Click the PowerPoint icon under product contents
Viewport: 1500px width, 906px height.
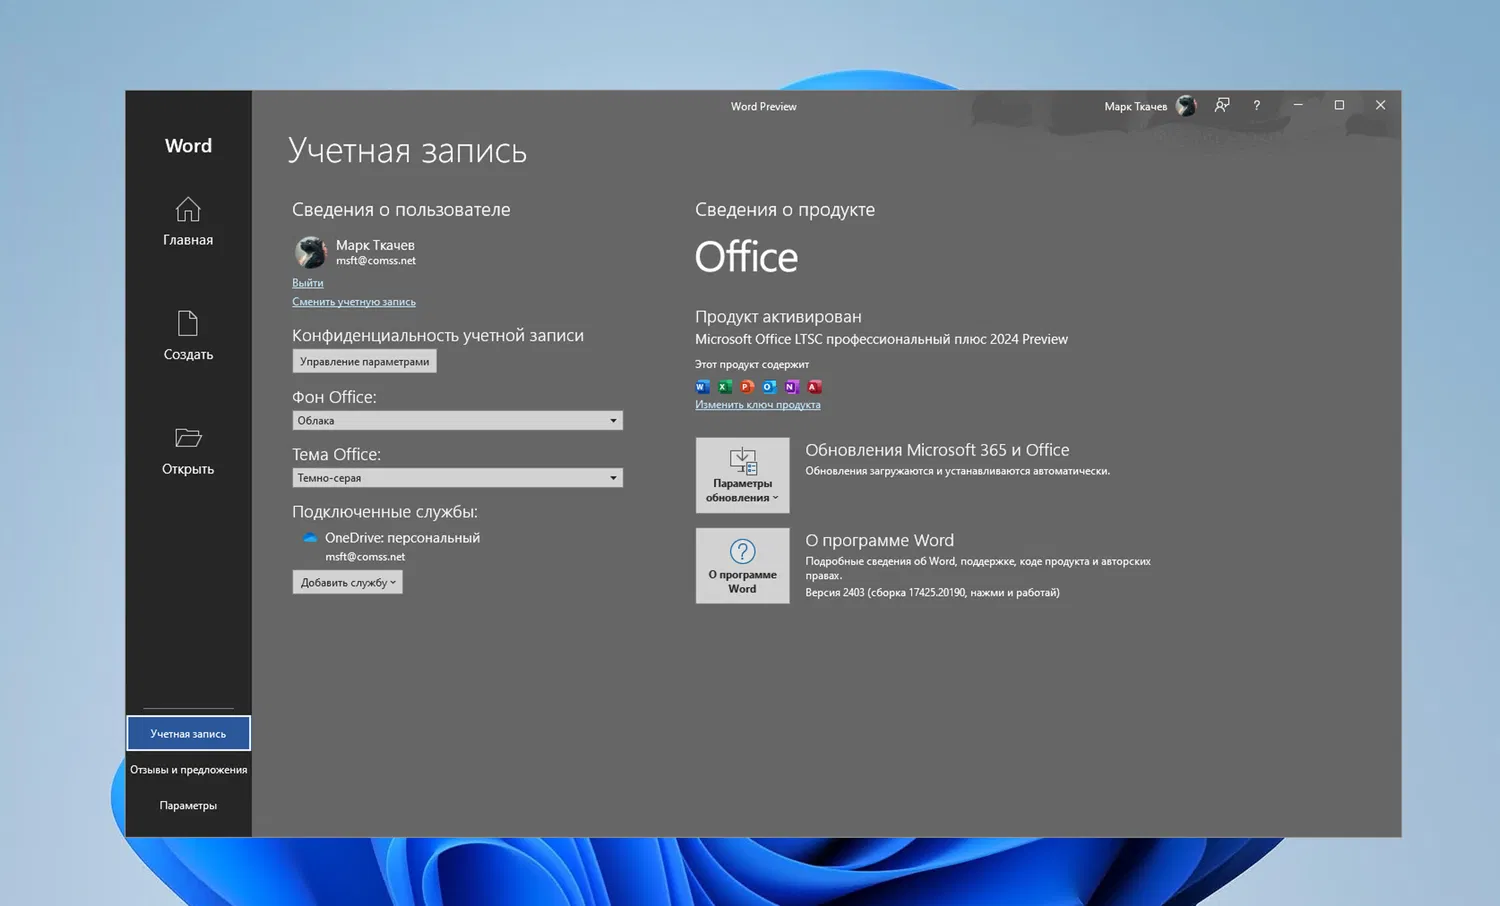tap(747, 387)
